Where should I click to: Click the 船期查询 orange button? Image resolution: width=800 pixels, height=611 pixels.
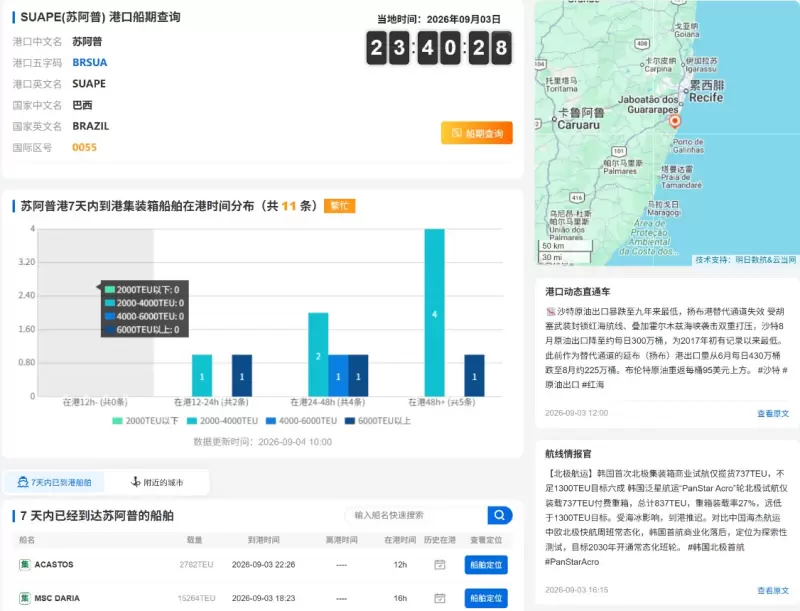pos(477,133)
